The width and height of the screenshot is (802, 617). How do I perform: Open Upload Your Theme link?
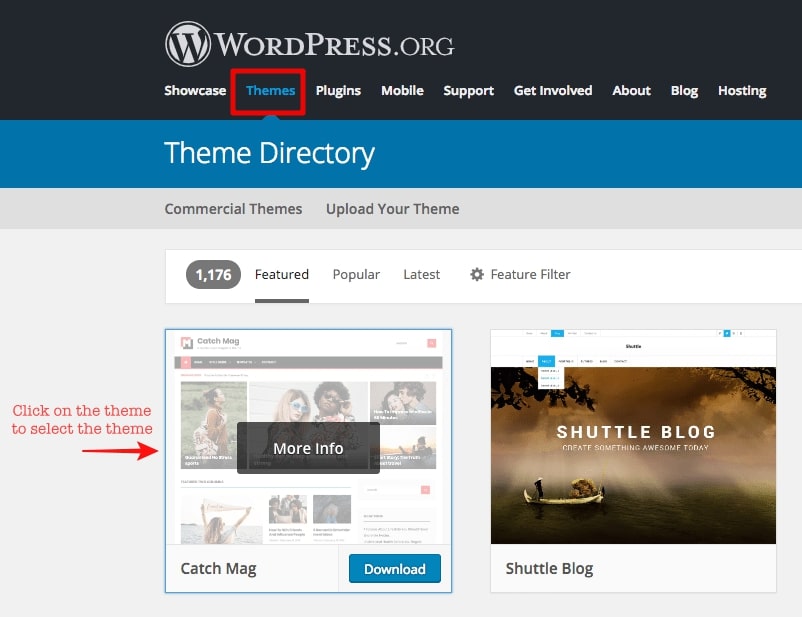392,209
